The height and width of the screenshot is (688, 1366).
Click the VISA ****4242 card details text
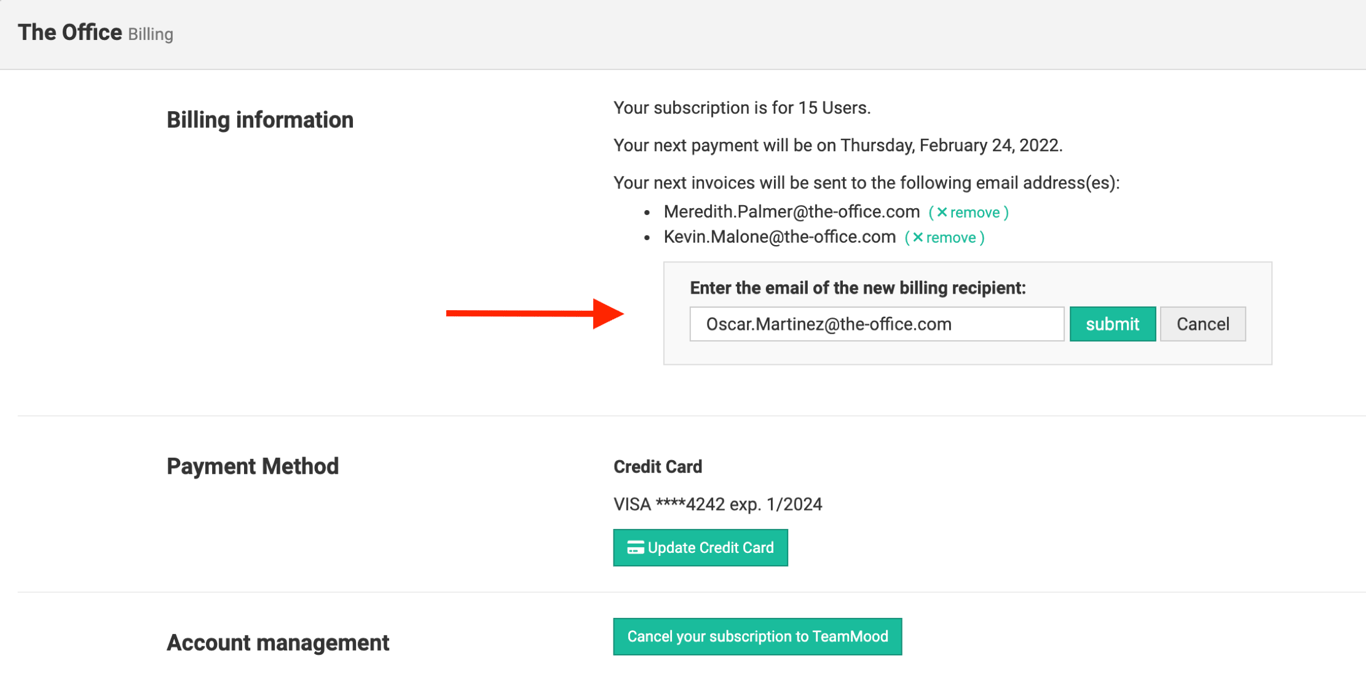(717, 505)
